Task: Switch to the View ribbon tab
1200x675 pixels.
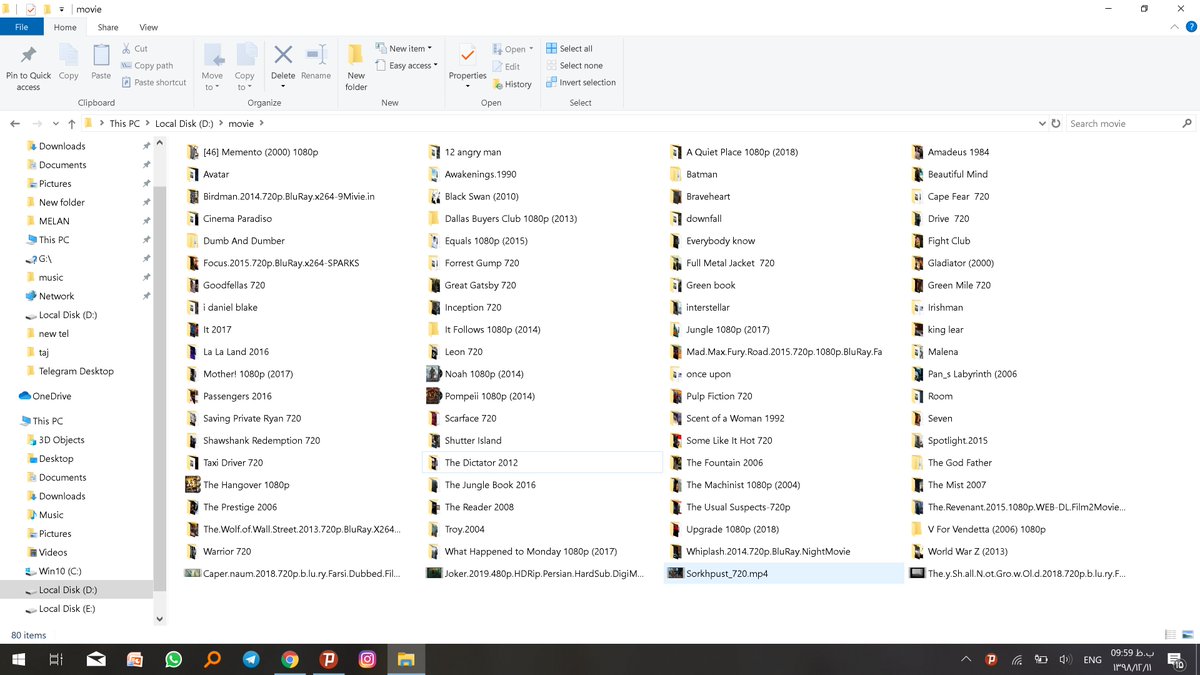Action: click(148, 27)
